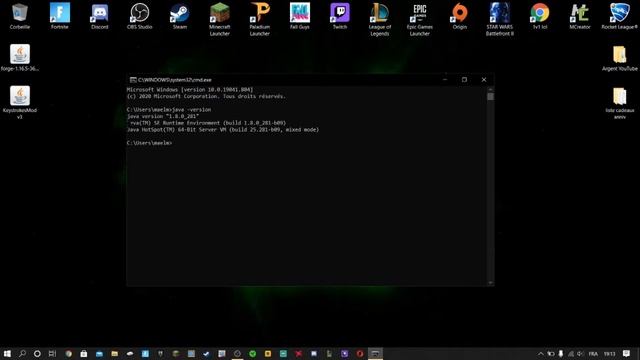640x360 pixels.
Task: Select the liste cadeaux anniv folder
Action: coord(620,103)
